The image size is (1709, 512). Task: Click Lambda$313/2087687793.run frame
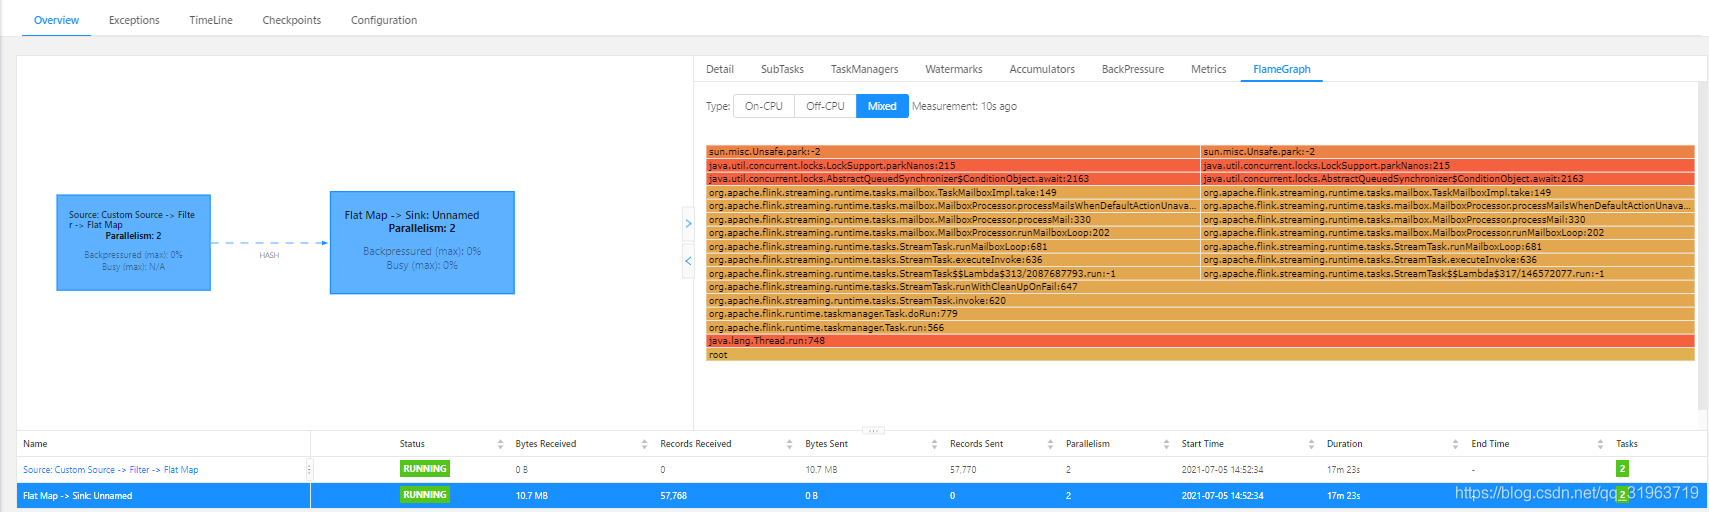953,274
